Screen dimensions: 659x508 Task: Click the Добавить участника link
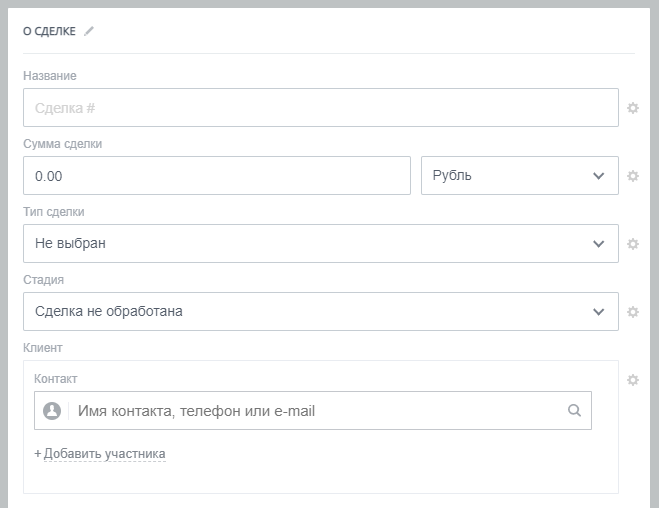[104, 454]
